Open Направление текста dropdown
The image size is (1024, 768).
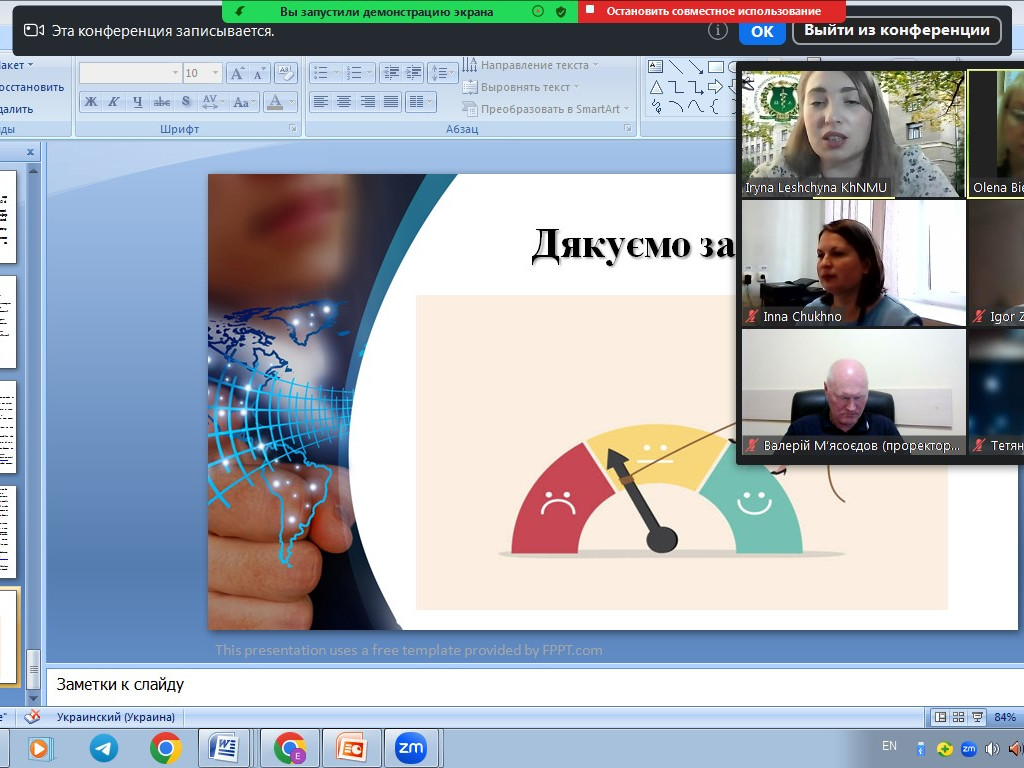coord(530,65)
